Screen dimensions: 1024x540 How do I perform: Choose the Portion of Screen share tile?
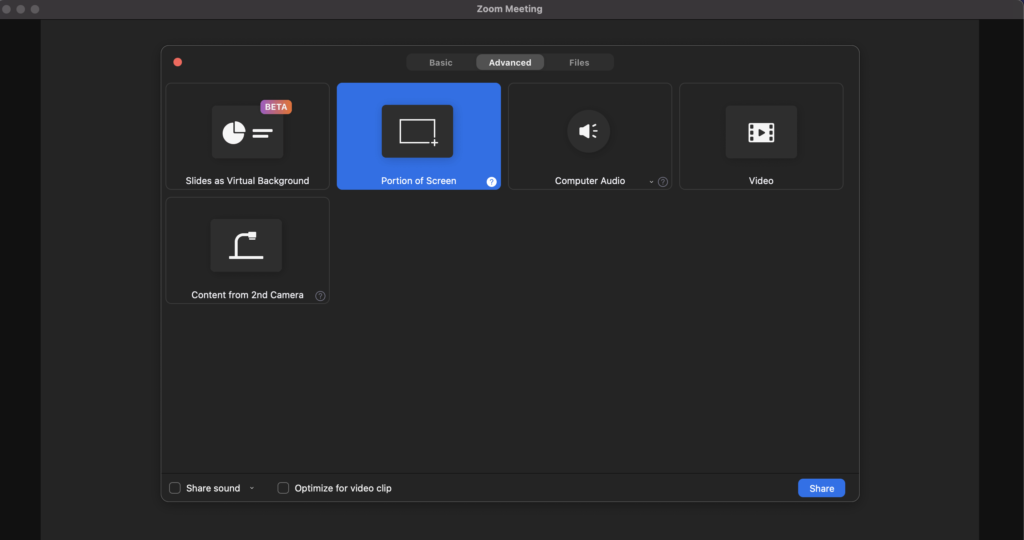(419, 136)
